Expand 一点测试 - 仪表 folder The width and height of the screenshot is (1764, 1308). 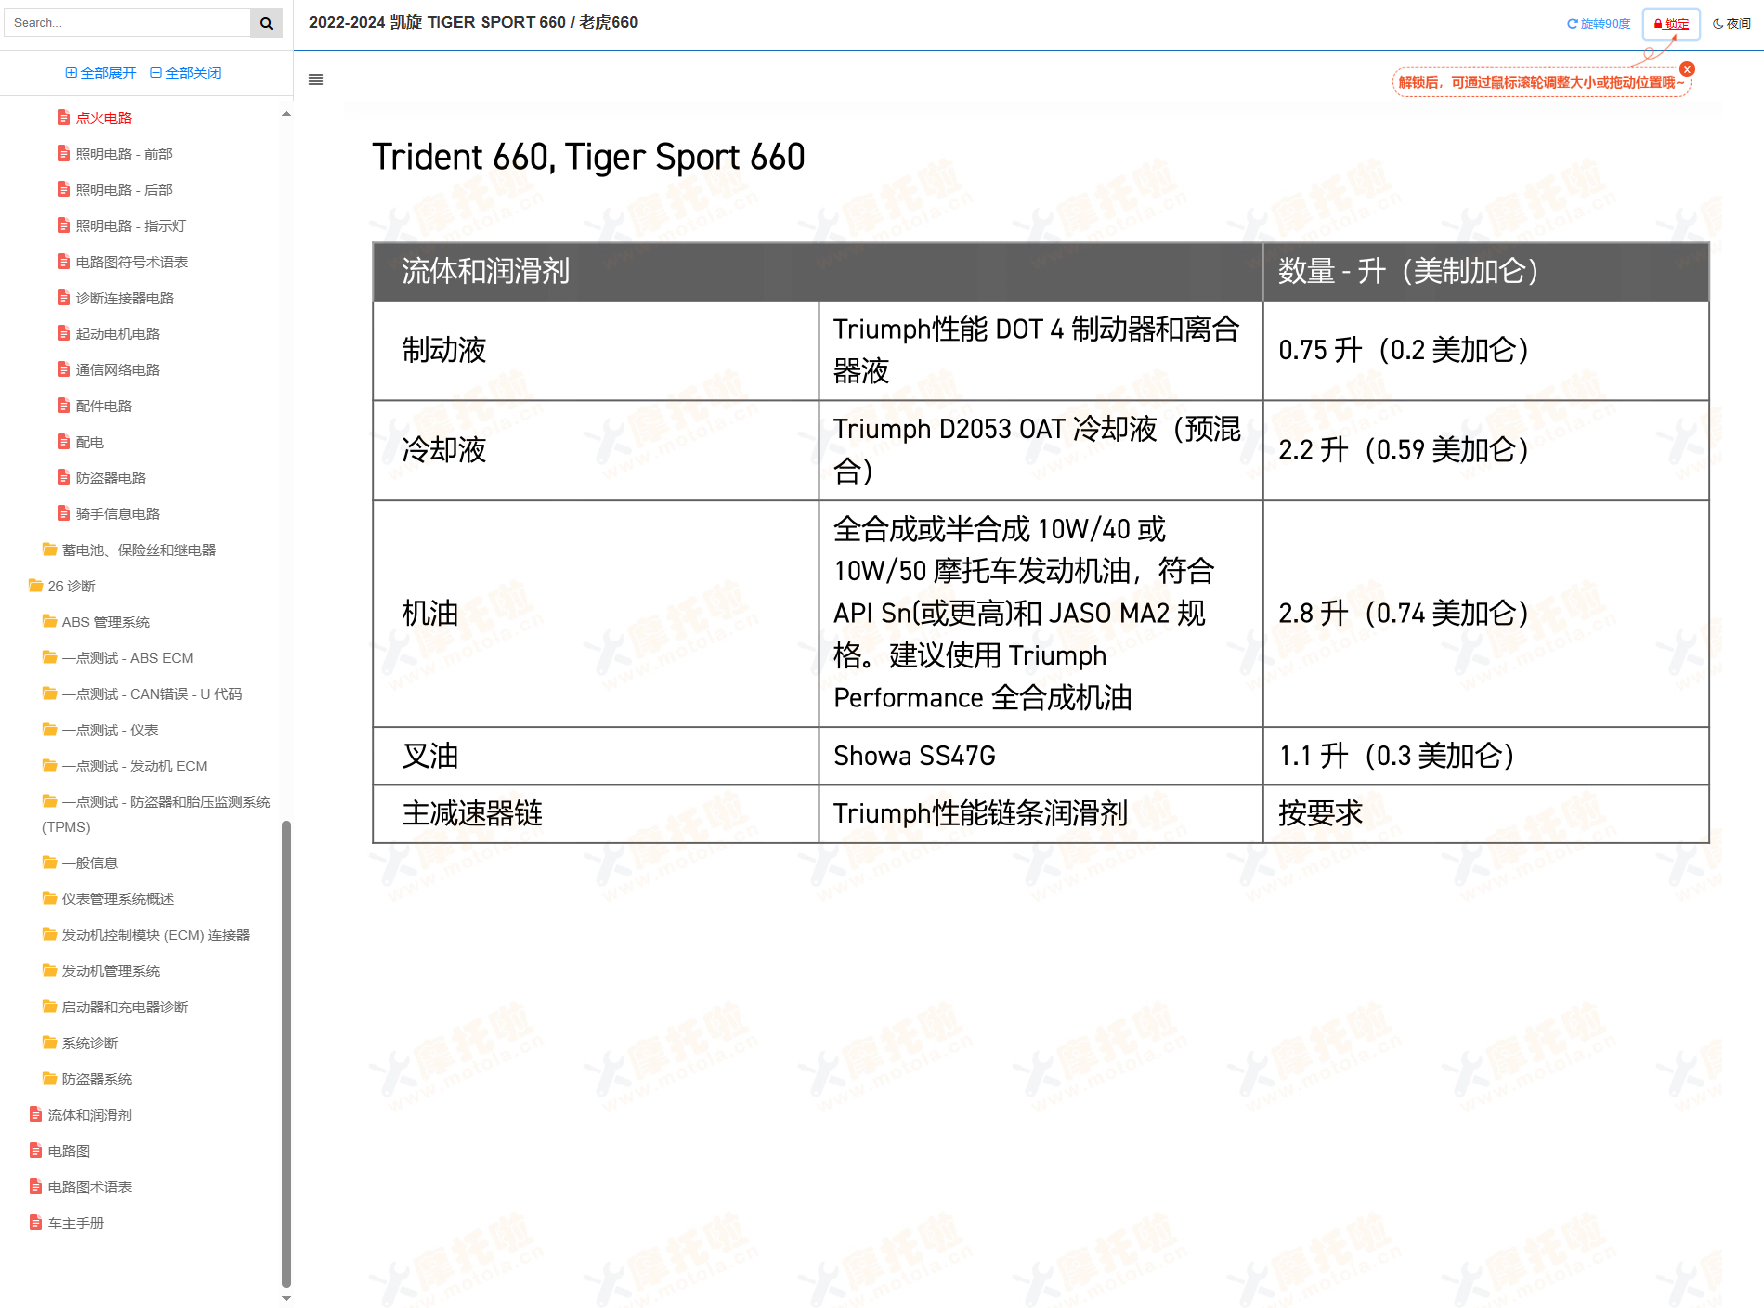101,730
